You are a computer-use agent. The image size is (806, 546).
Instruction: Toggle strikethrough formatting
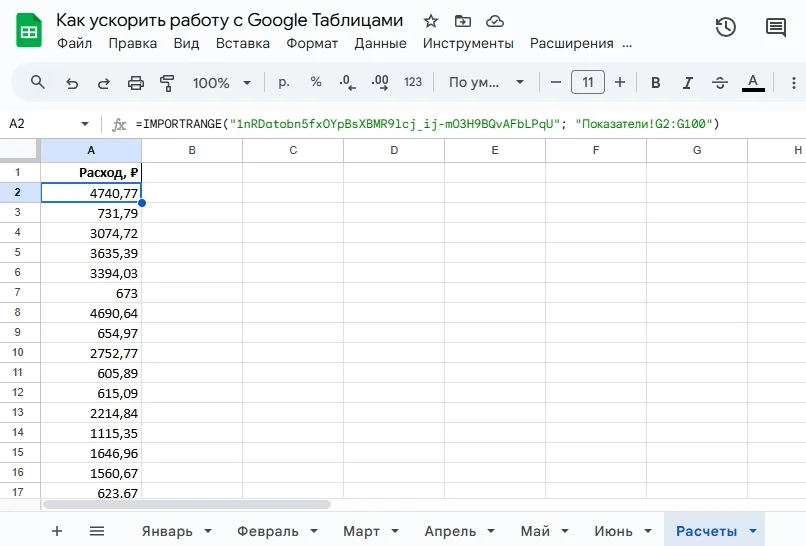pos(720,82)
